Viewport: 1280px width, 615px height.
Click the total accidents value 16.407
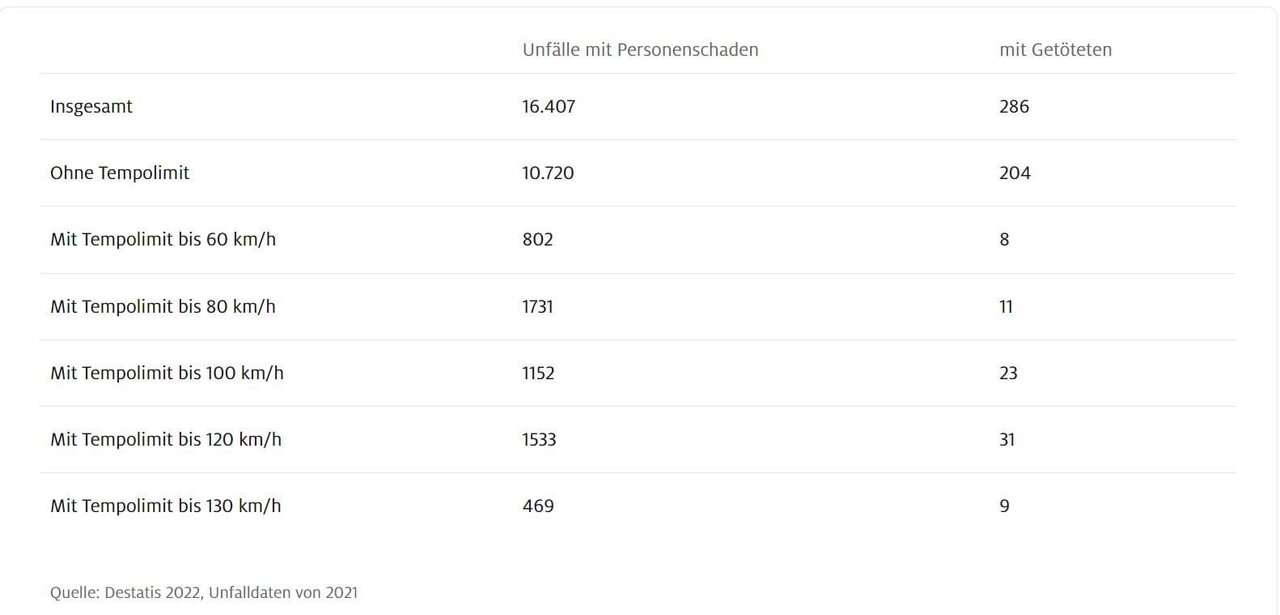pos(548,106)
